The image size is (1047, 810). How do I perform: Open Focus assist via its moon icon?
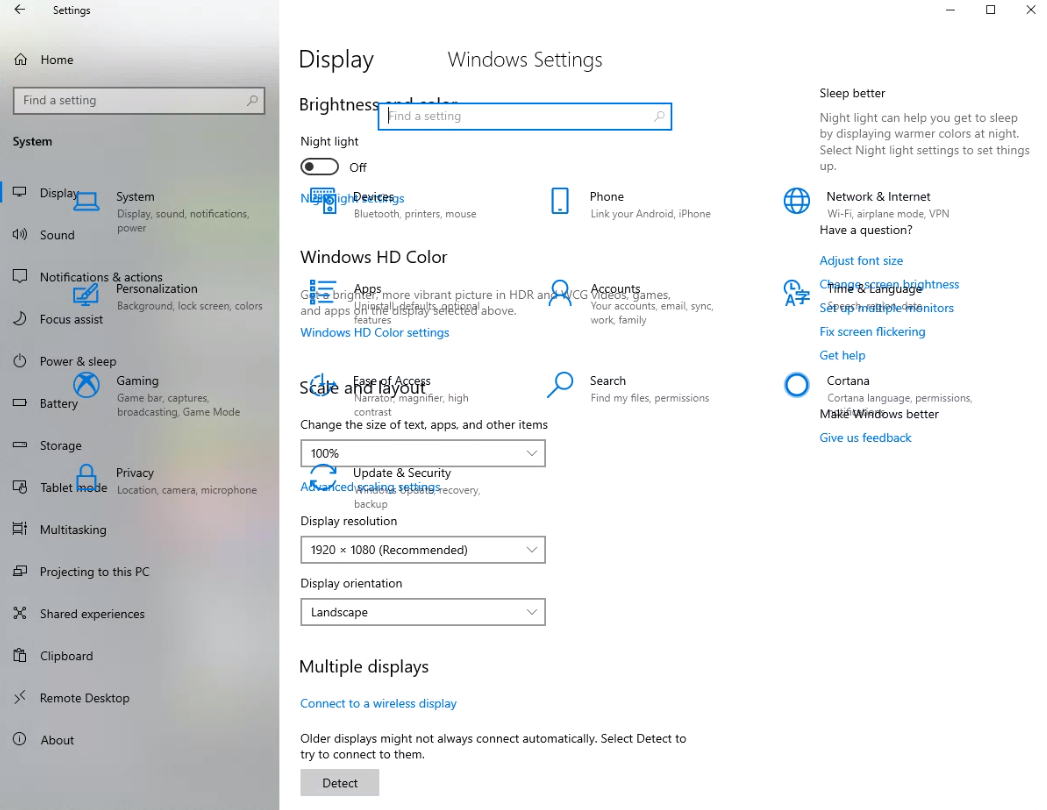20,319
